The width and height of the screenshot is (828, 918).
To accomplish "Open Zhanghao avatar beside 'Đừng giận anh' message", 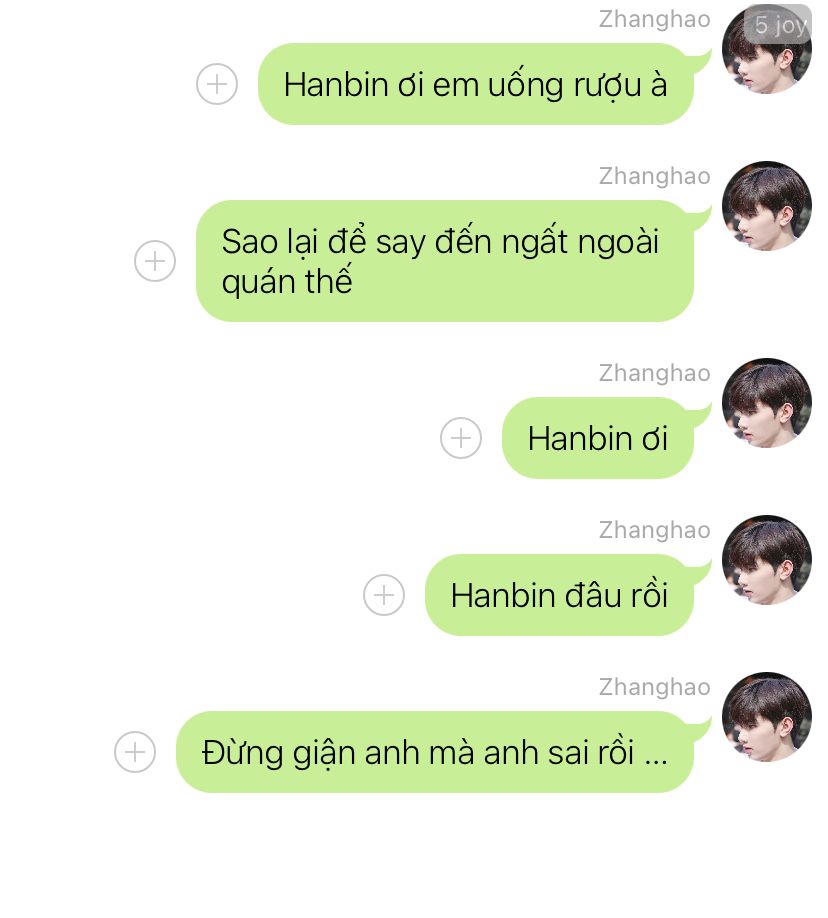I will tap(767, 717).
